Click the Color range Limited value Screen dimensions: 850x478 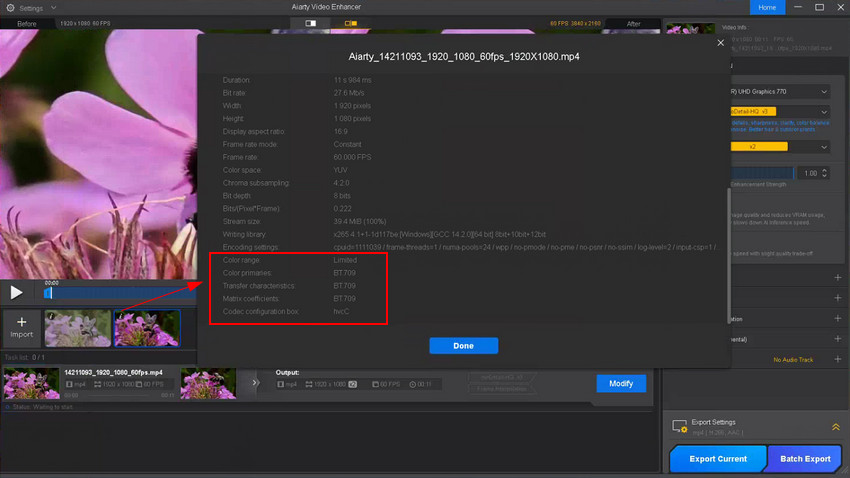click(345, 260)
